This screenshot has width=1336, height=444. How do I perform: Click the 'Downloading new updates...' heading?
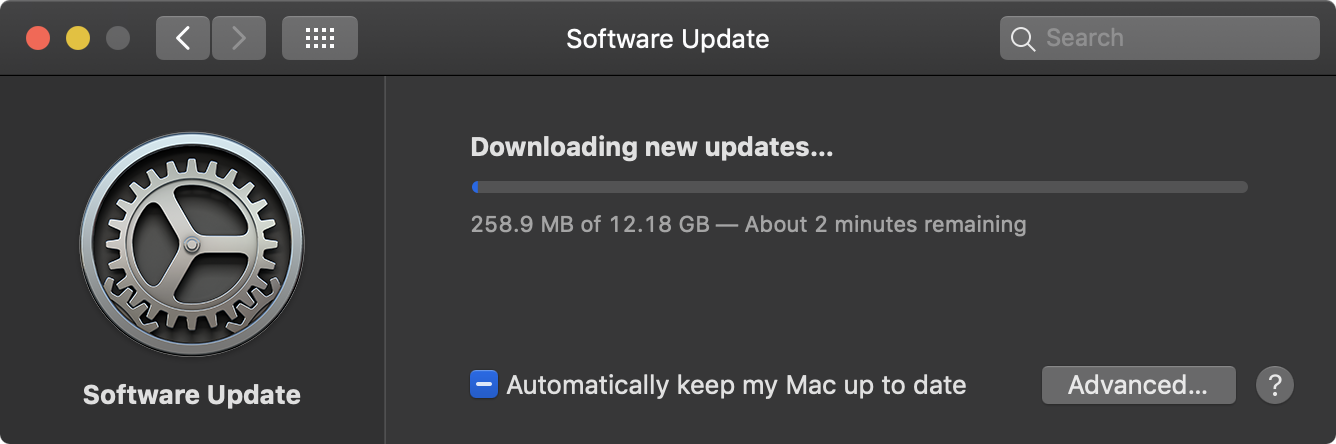tap(652, 147)
